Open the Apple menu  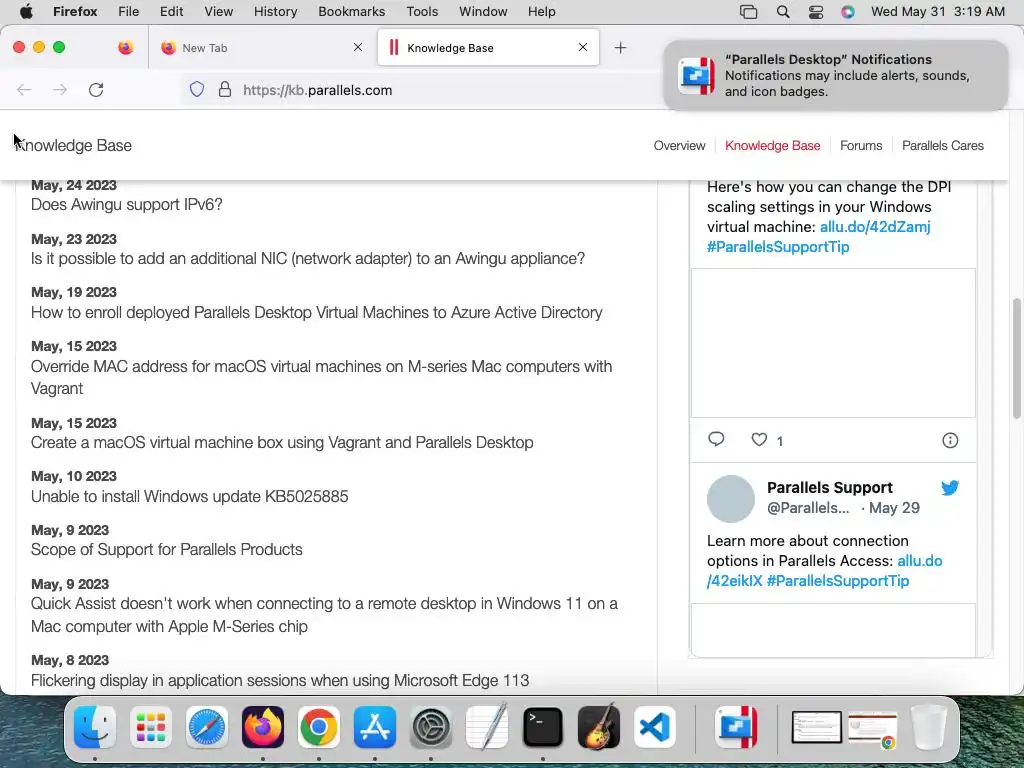tap(26, 12)
